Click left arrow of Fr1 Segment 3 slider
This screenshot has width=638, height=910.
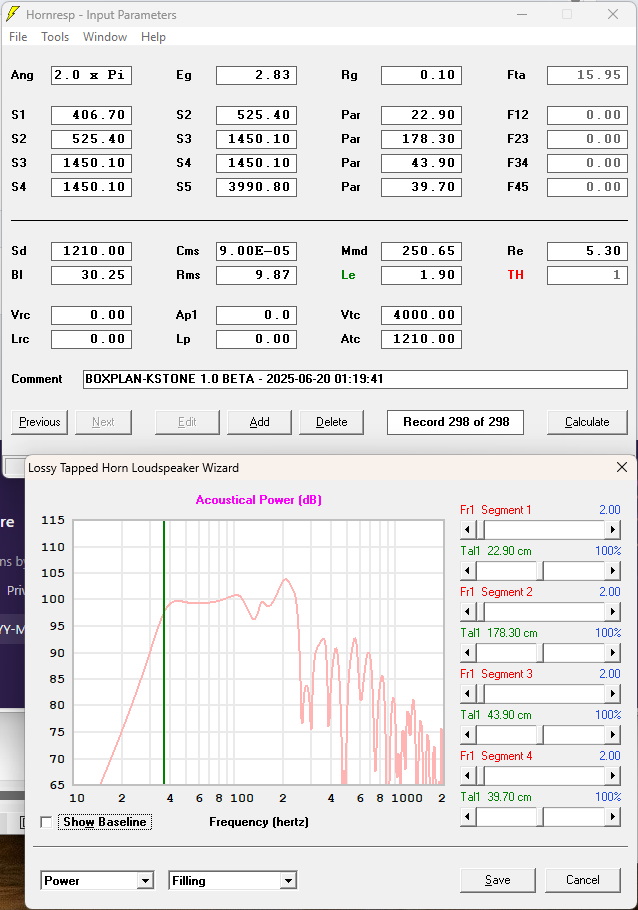click(x=468, y=694)
